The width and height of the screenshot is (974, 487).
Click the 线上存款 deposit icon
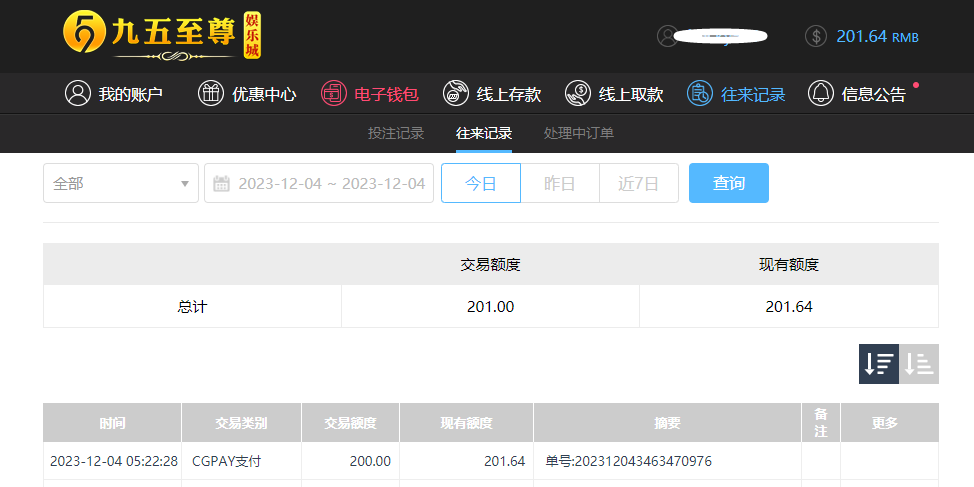click(x=455, y=93)
